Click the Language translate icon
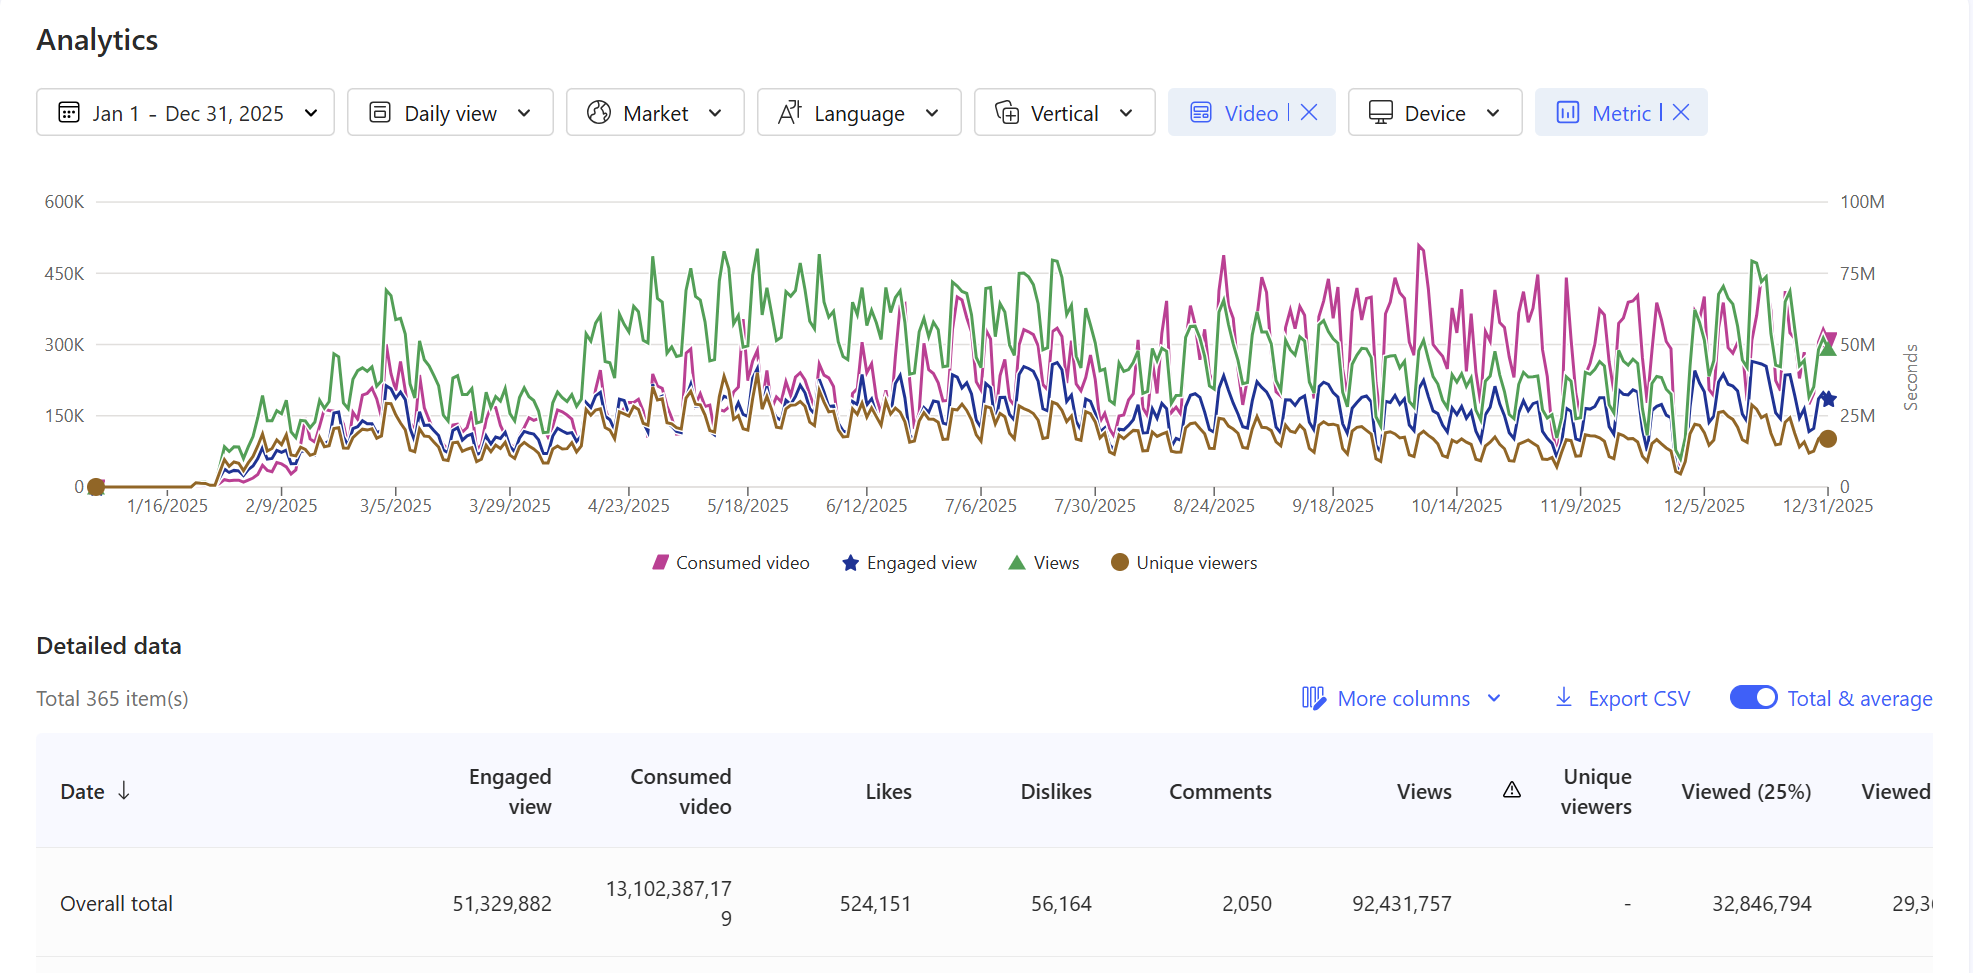The width and height of the screenshot is (1973, 973). click(x=790, y=112)
